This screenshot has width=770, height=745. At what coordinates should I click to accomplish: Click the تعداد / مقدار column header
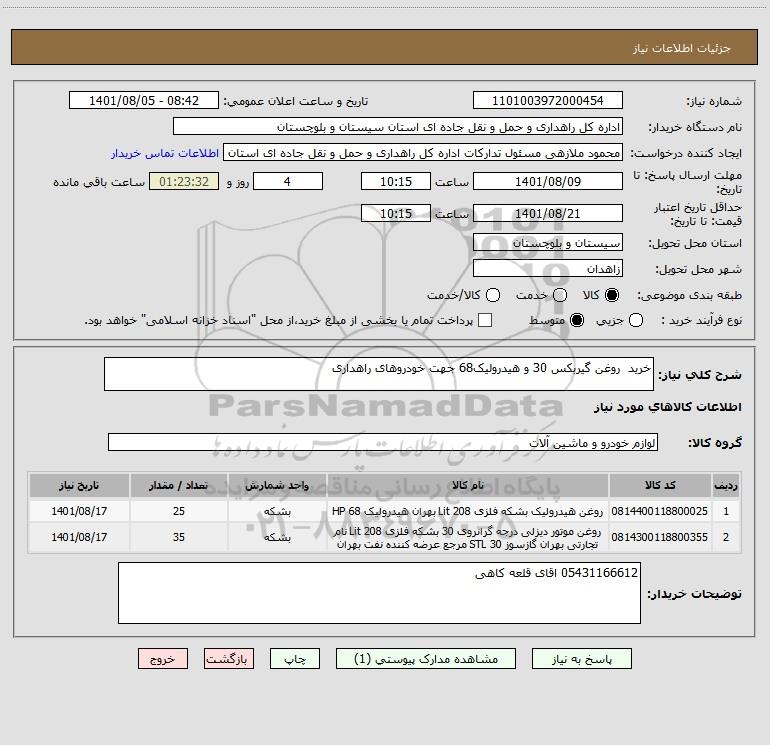179,485
